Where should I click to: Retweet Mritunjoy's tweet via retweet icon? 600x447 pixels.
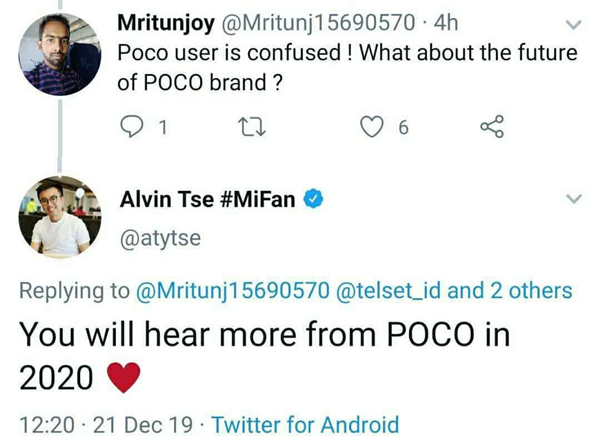251,127
